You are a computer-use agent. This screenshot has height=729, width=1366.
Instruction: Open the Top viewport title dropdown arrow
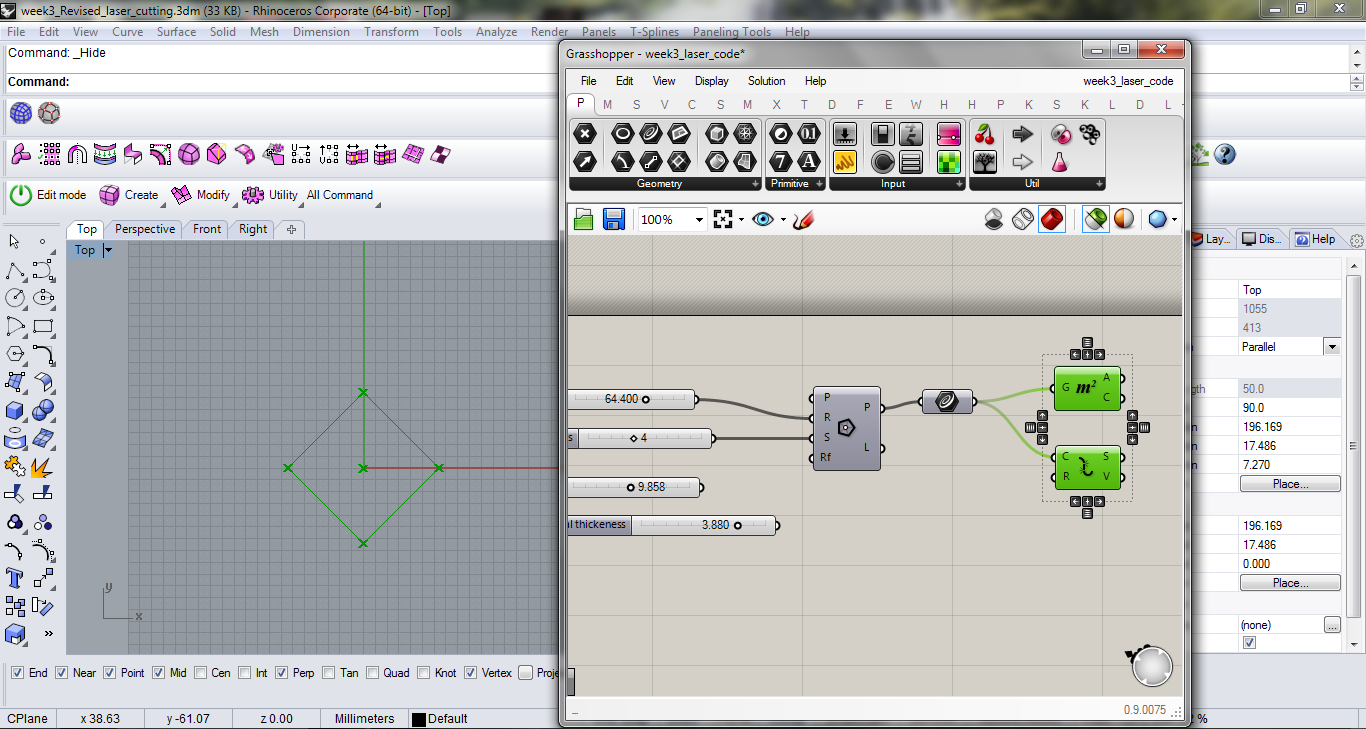click(108, 250)
